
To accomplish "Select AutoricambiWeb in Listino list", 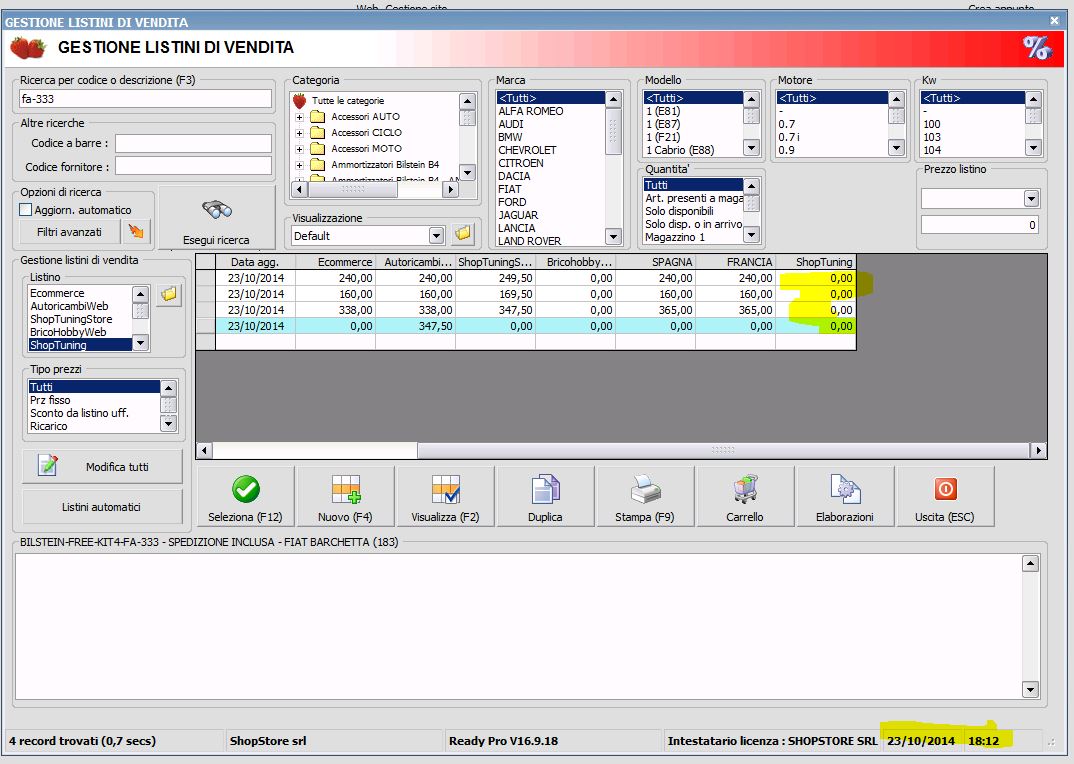I will [80, 306].
